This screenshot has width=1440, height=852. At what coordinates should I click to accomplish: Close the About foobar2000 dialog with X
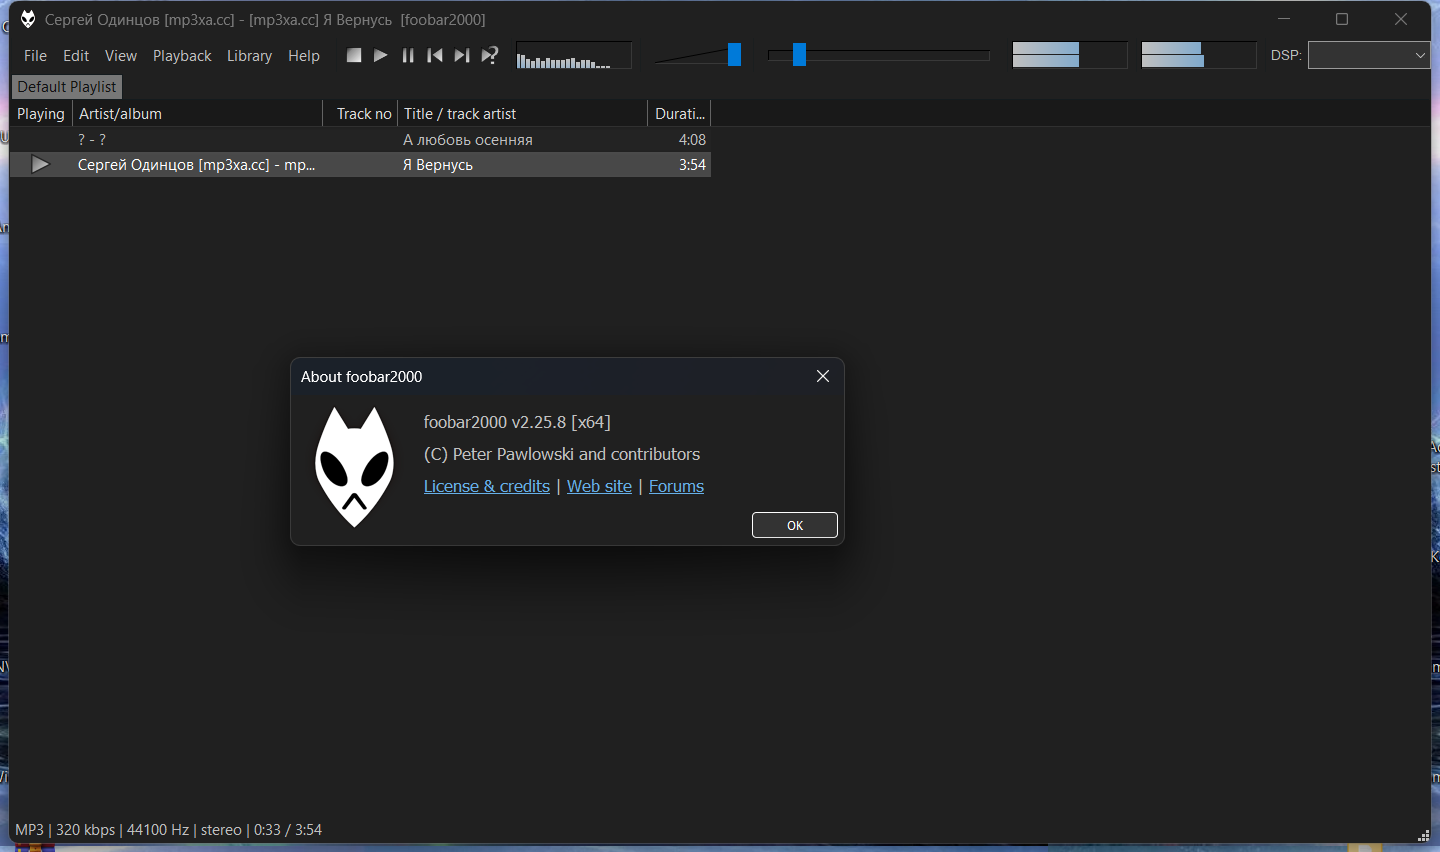823,376
